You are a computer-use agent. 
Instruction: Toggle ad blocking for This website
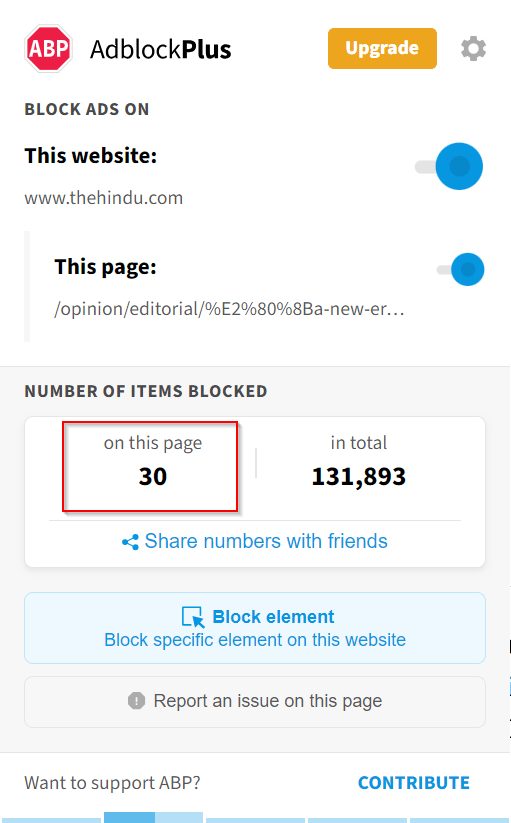point(449,166)
